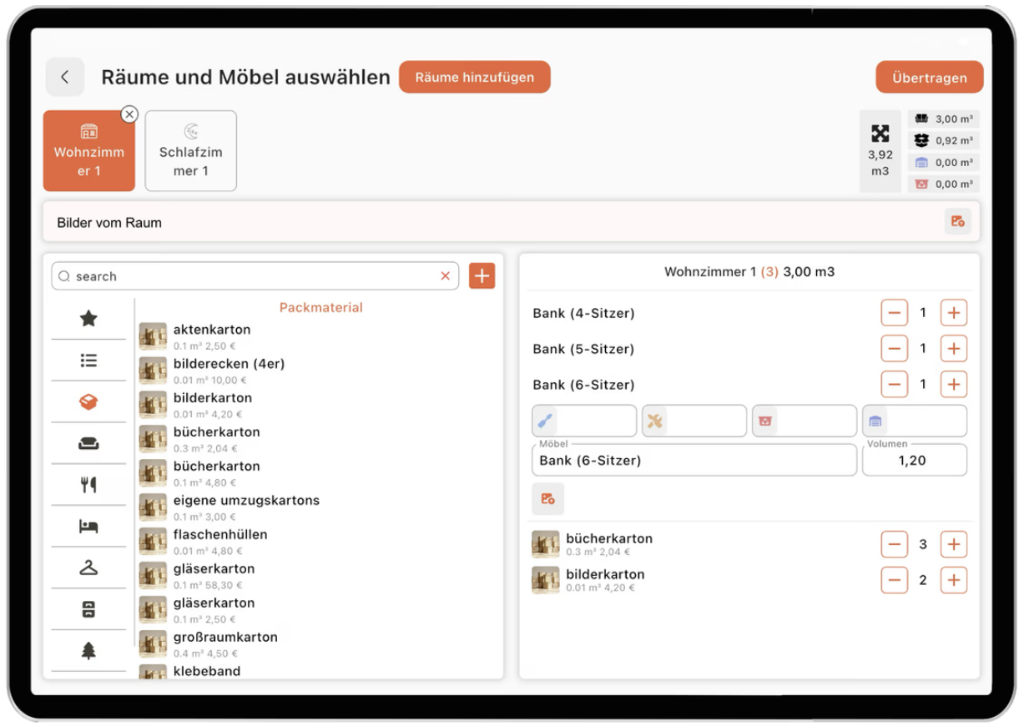Click the blue storage icon showing 0,00 m³
1024x728 pixels.
pyautogui.click(x=921, y=162)
